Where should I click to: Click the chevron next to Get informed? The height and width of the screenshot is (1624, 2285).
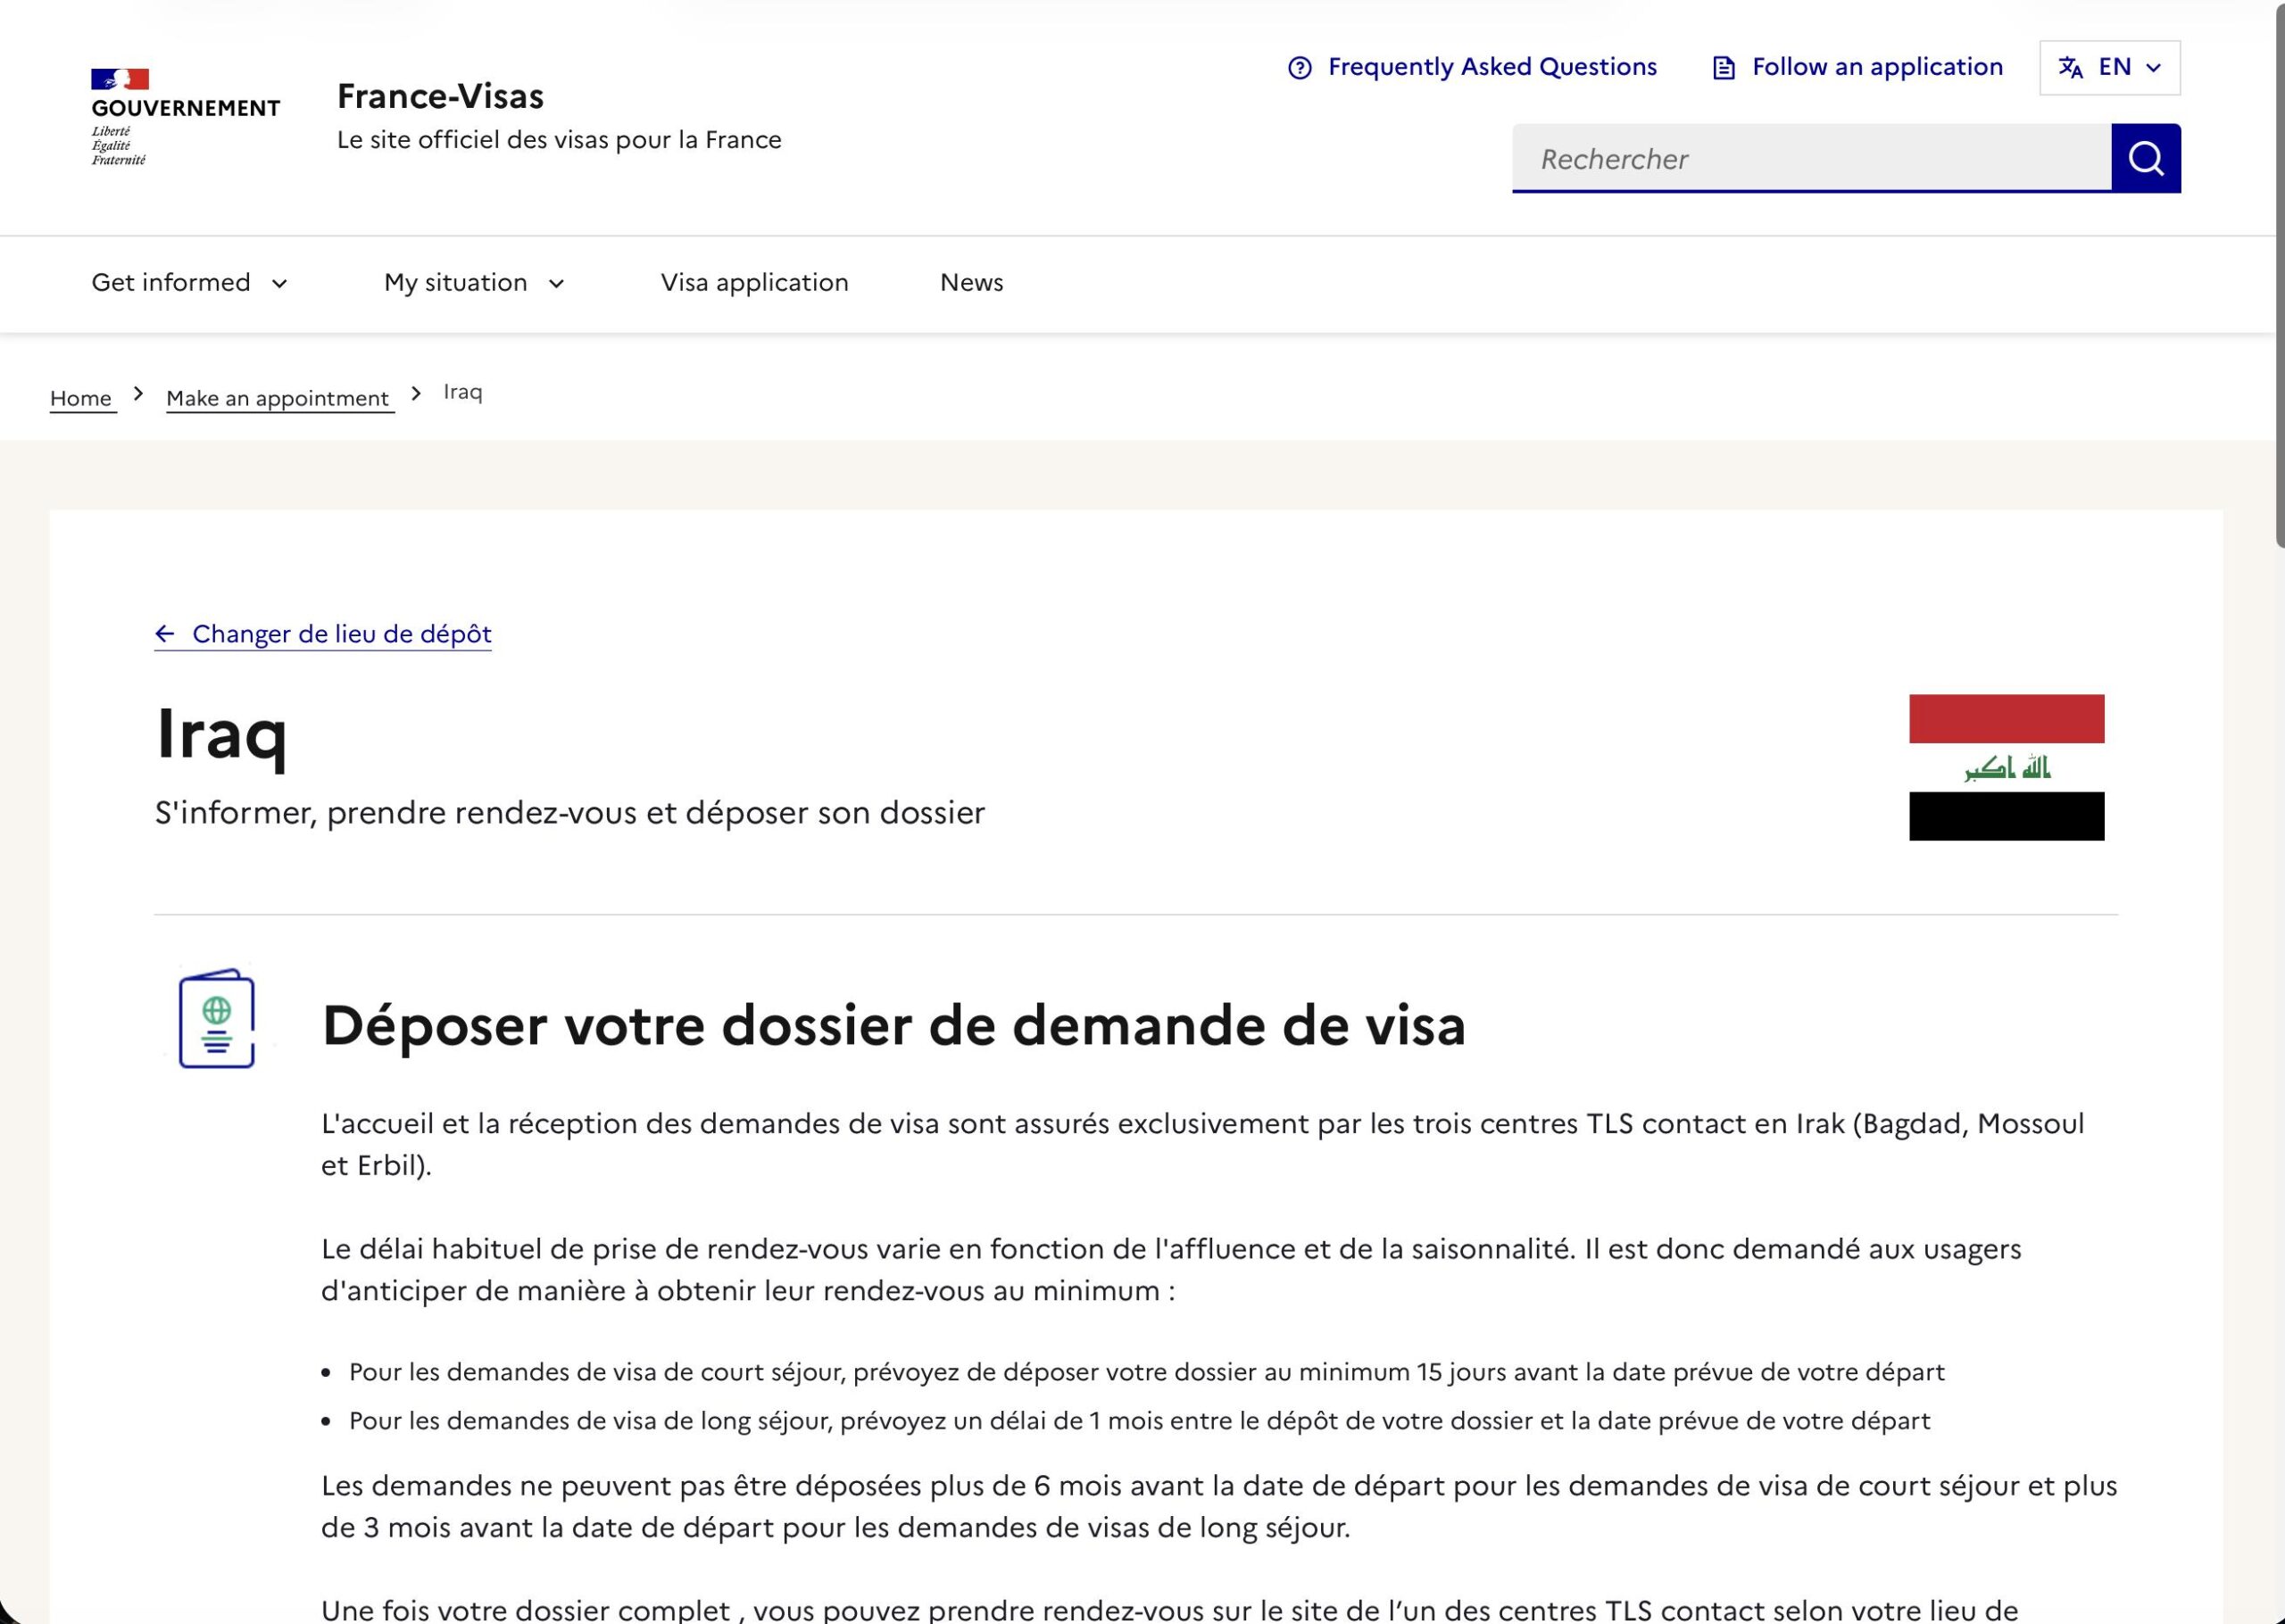tap(280, 284)
